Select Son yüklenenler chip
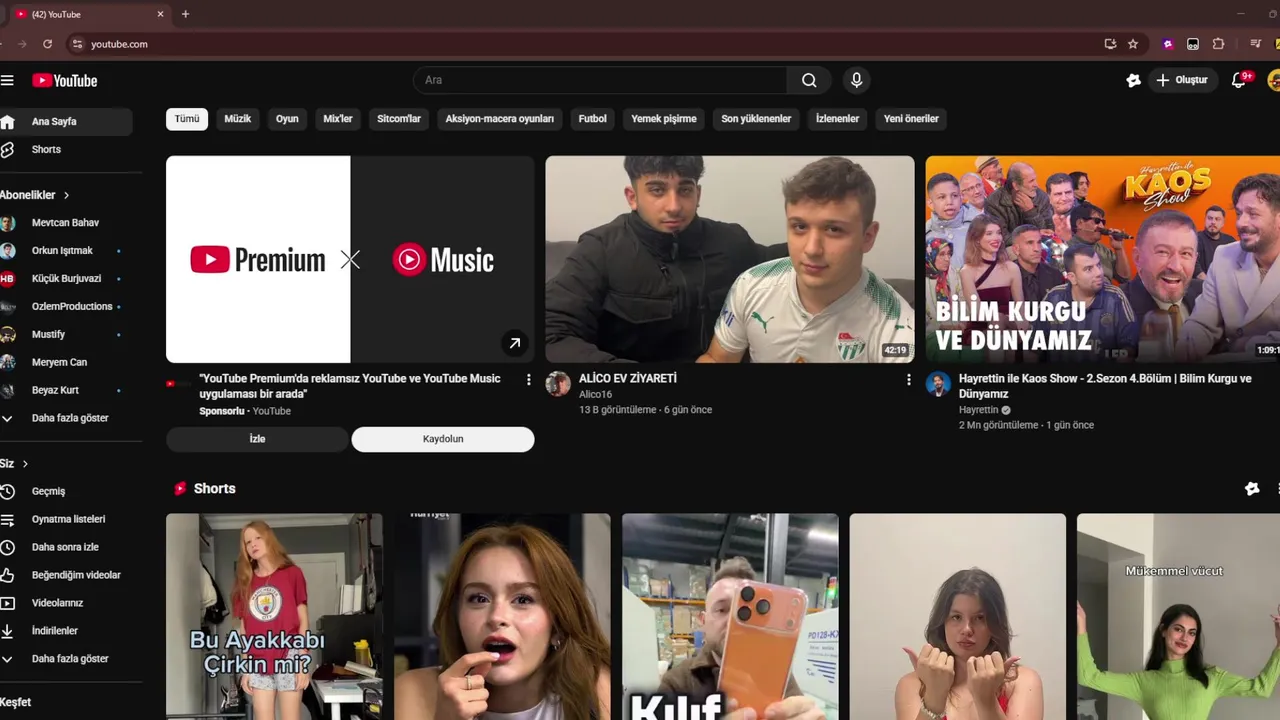1280x720 pixels. pos(756,119)
